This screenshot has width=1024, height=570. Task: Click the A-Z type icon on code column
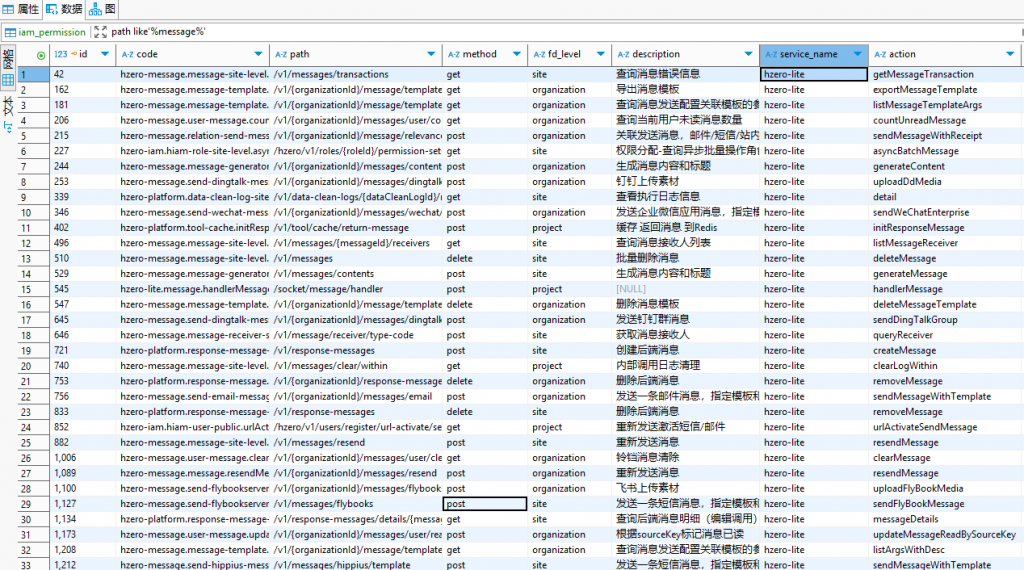pos(127,54)
